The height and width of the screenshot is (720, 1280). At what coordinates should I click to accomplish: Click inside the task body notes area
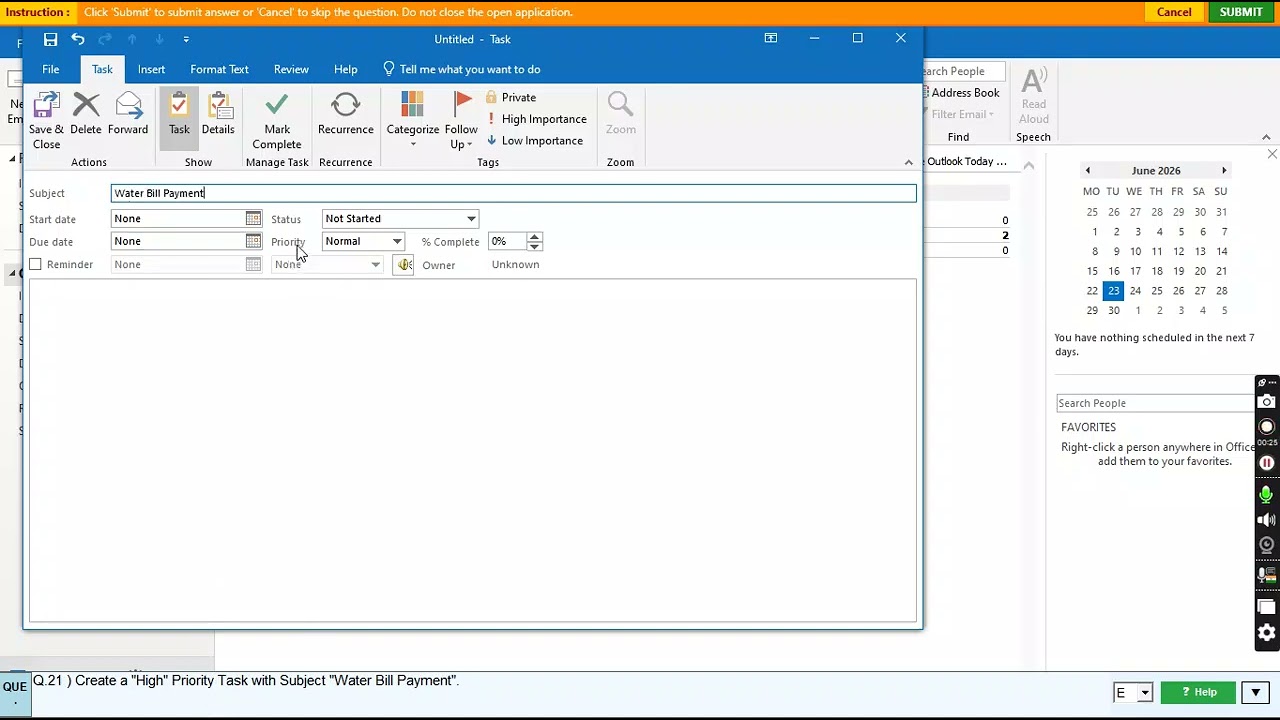[x=472, y=450]
